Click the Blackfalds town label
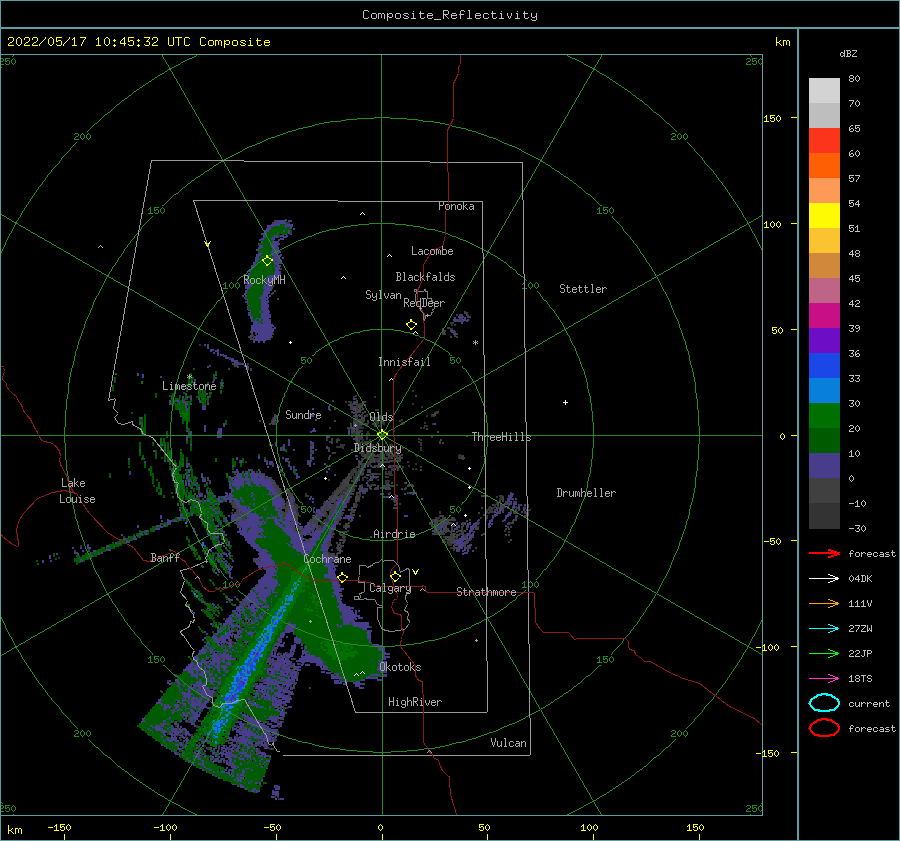This screenshot has height=841, width=900. [x=425, y=277]
